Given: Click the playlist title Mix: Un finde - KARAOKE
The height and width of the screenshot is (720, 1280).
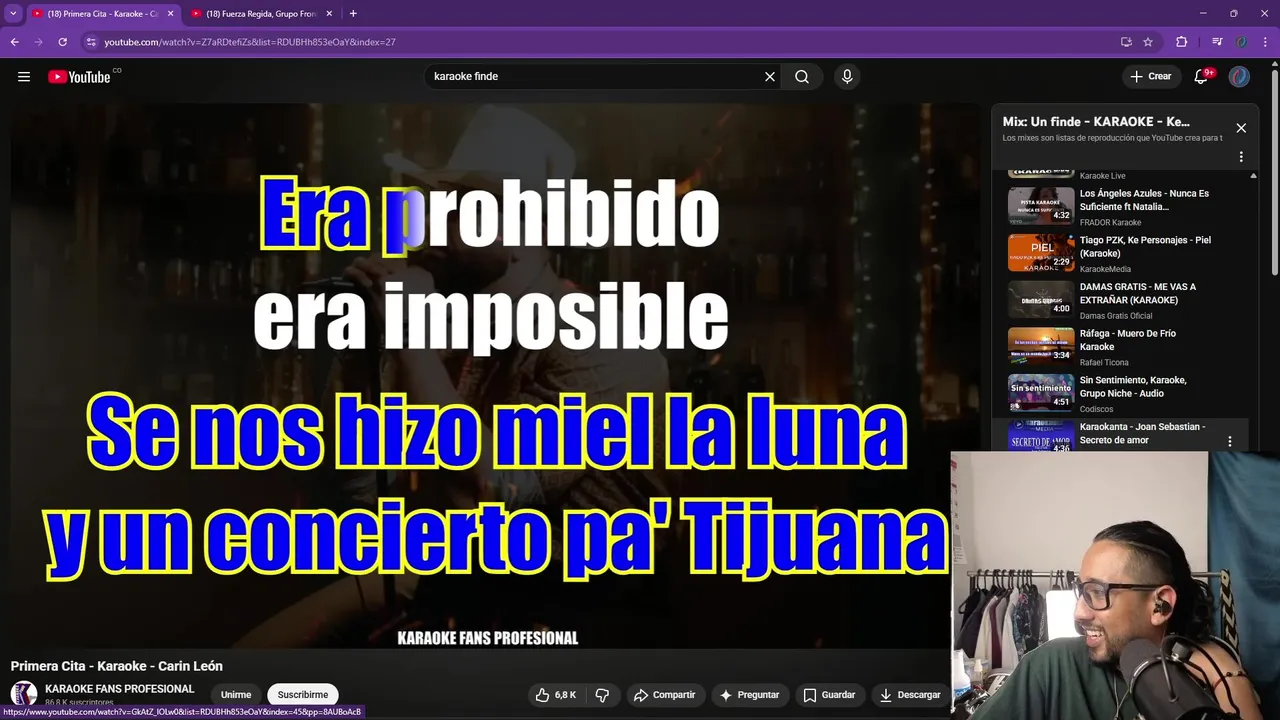Looking at the screenshot, I should 1096,122.
